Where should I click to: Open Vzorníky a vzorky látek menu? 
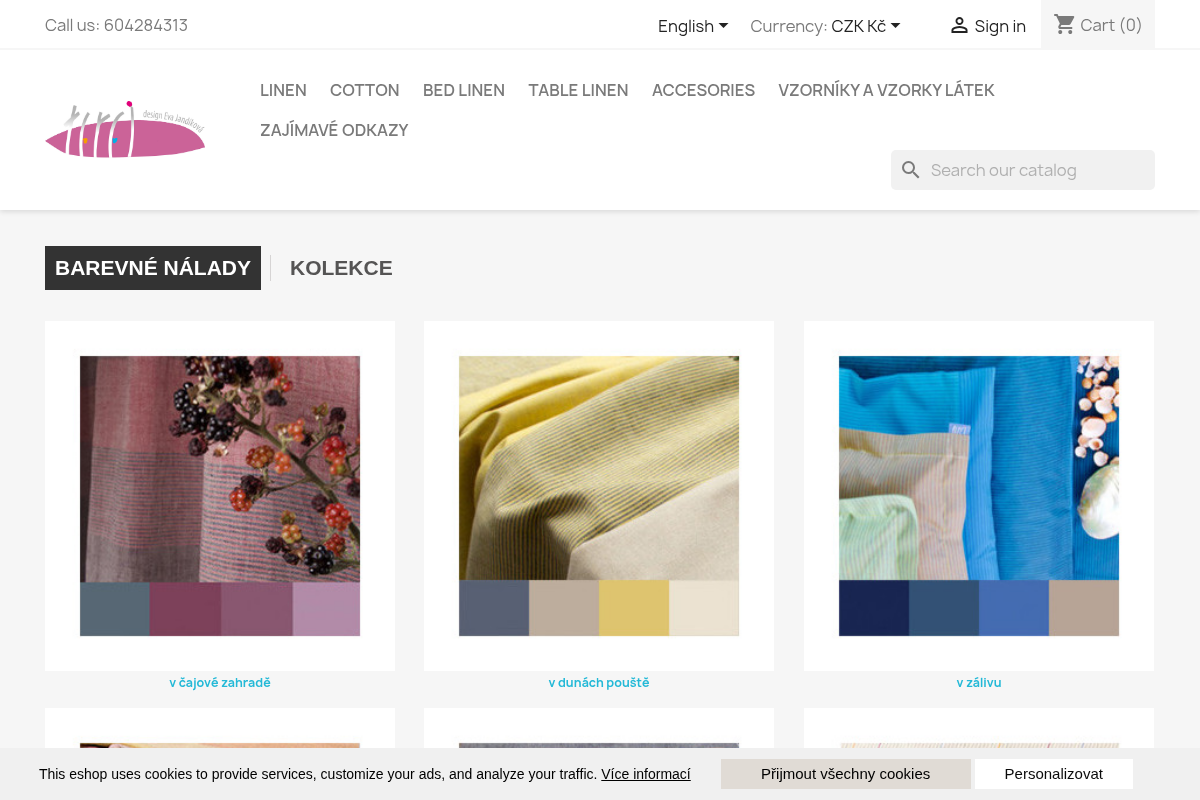point(886,90)
